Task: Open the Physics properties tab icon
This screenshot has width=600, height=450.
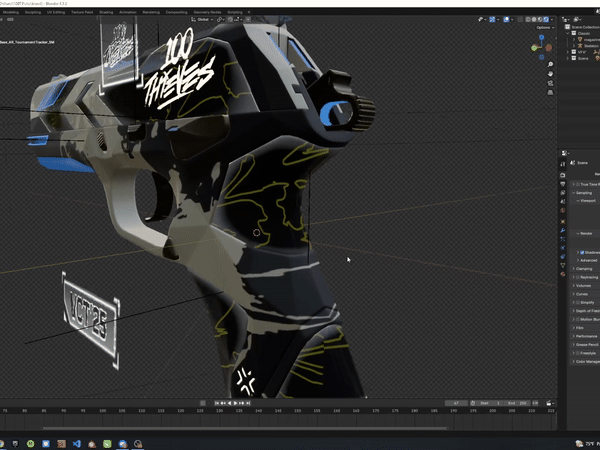Action: tap(562, 248)
